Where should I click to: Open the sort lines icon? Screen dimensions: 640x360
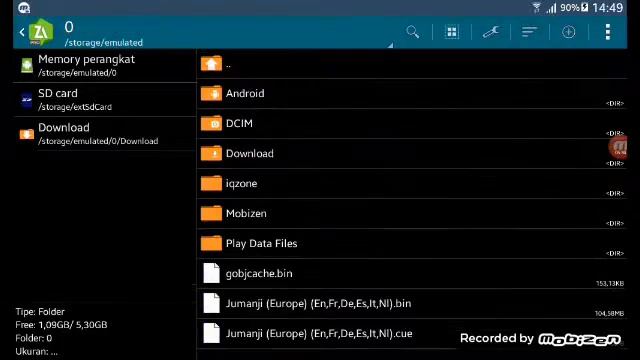click(529, 32)
